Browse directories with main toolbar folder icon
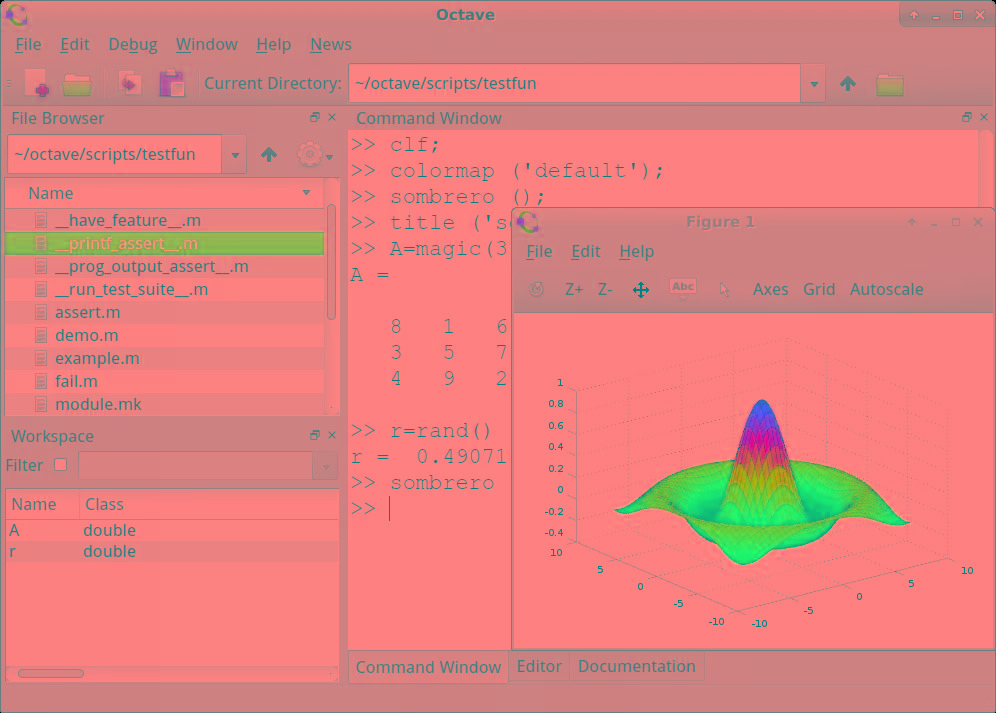996x713 pixels. (889, 84)
